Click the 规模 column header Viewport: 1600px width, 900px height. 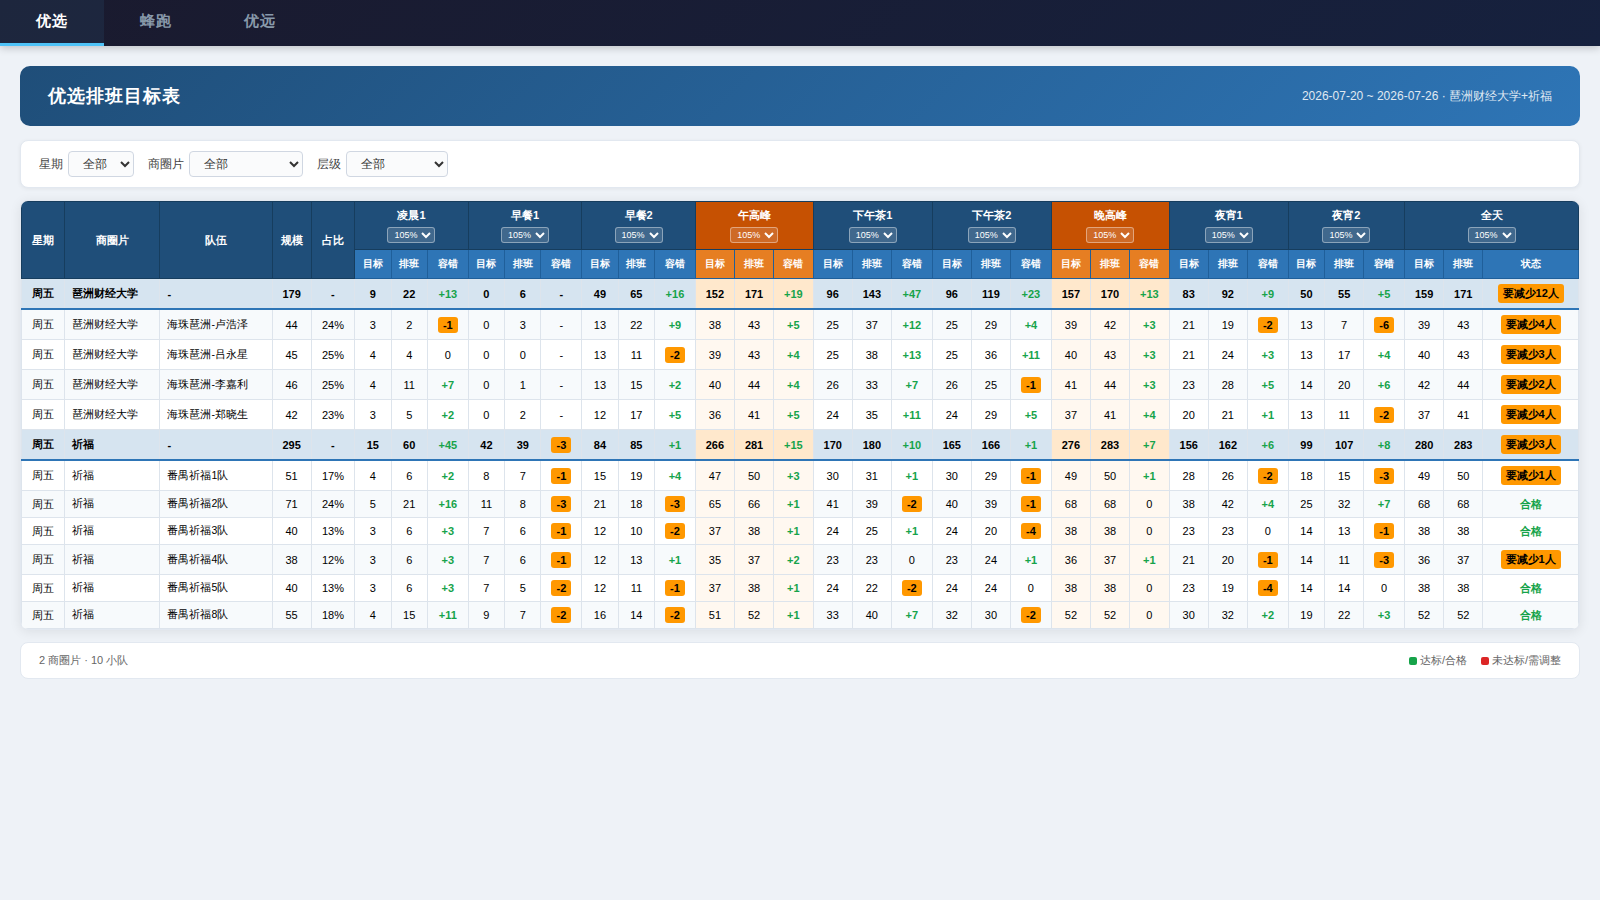[292, 240]
